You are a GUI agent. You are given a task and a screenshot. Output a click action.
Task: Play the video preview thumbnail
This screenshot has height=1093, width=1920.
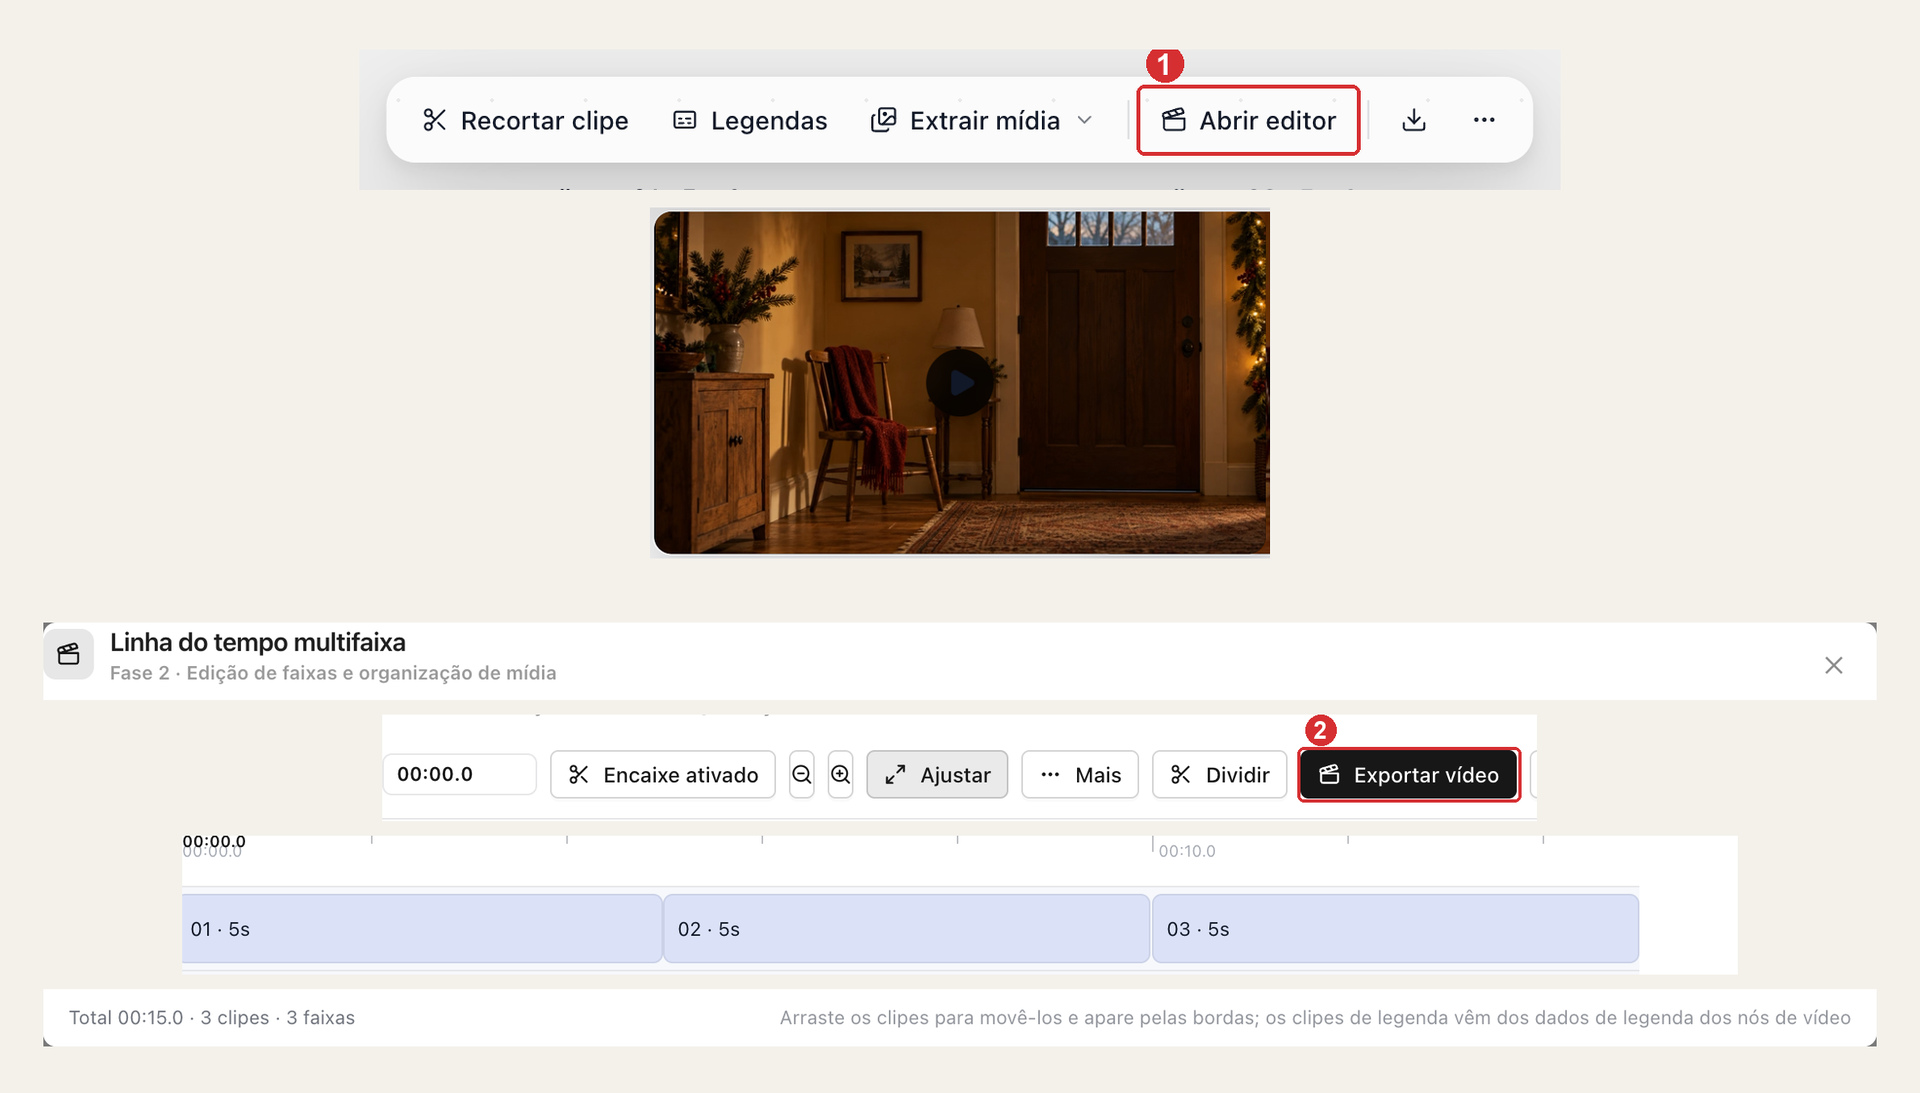click(x=960, y=382)
